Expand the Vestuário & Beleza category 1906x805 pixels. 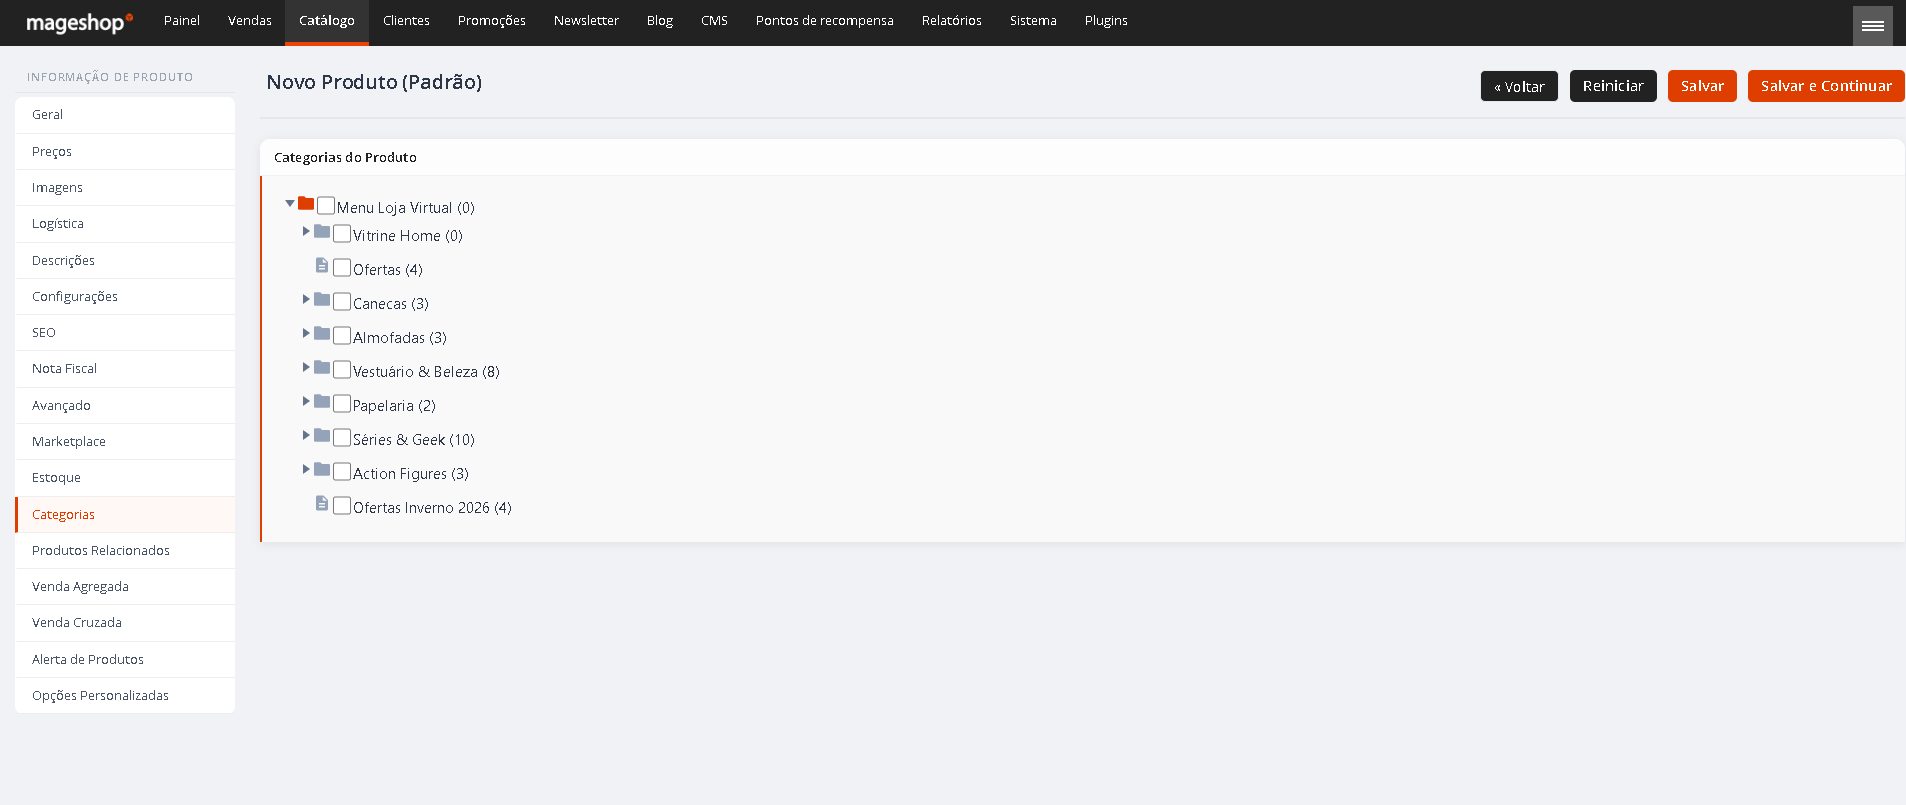pyautogui.click(x=306, y=367)
